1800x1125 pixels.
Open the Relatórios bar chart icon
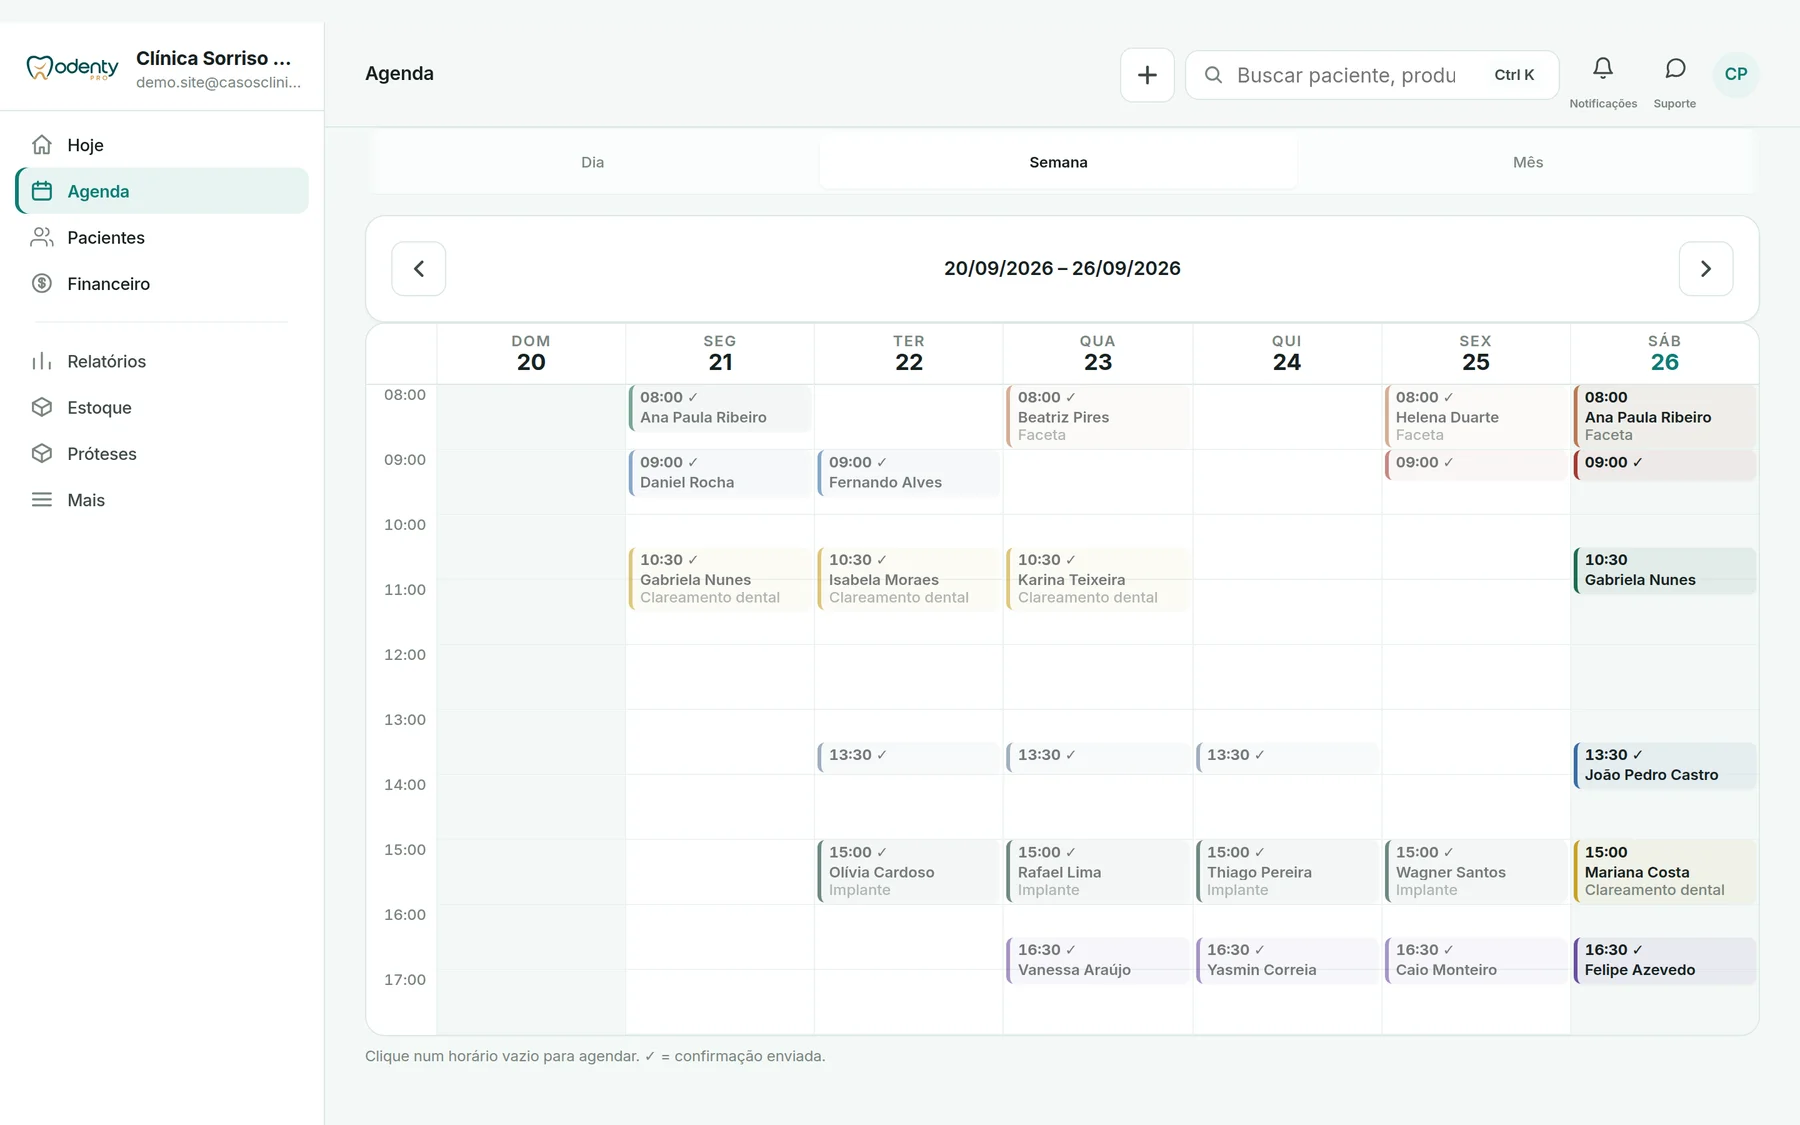pyautogui.click(x=42, y=361)
